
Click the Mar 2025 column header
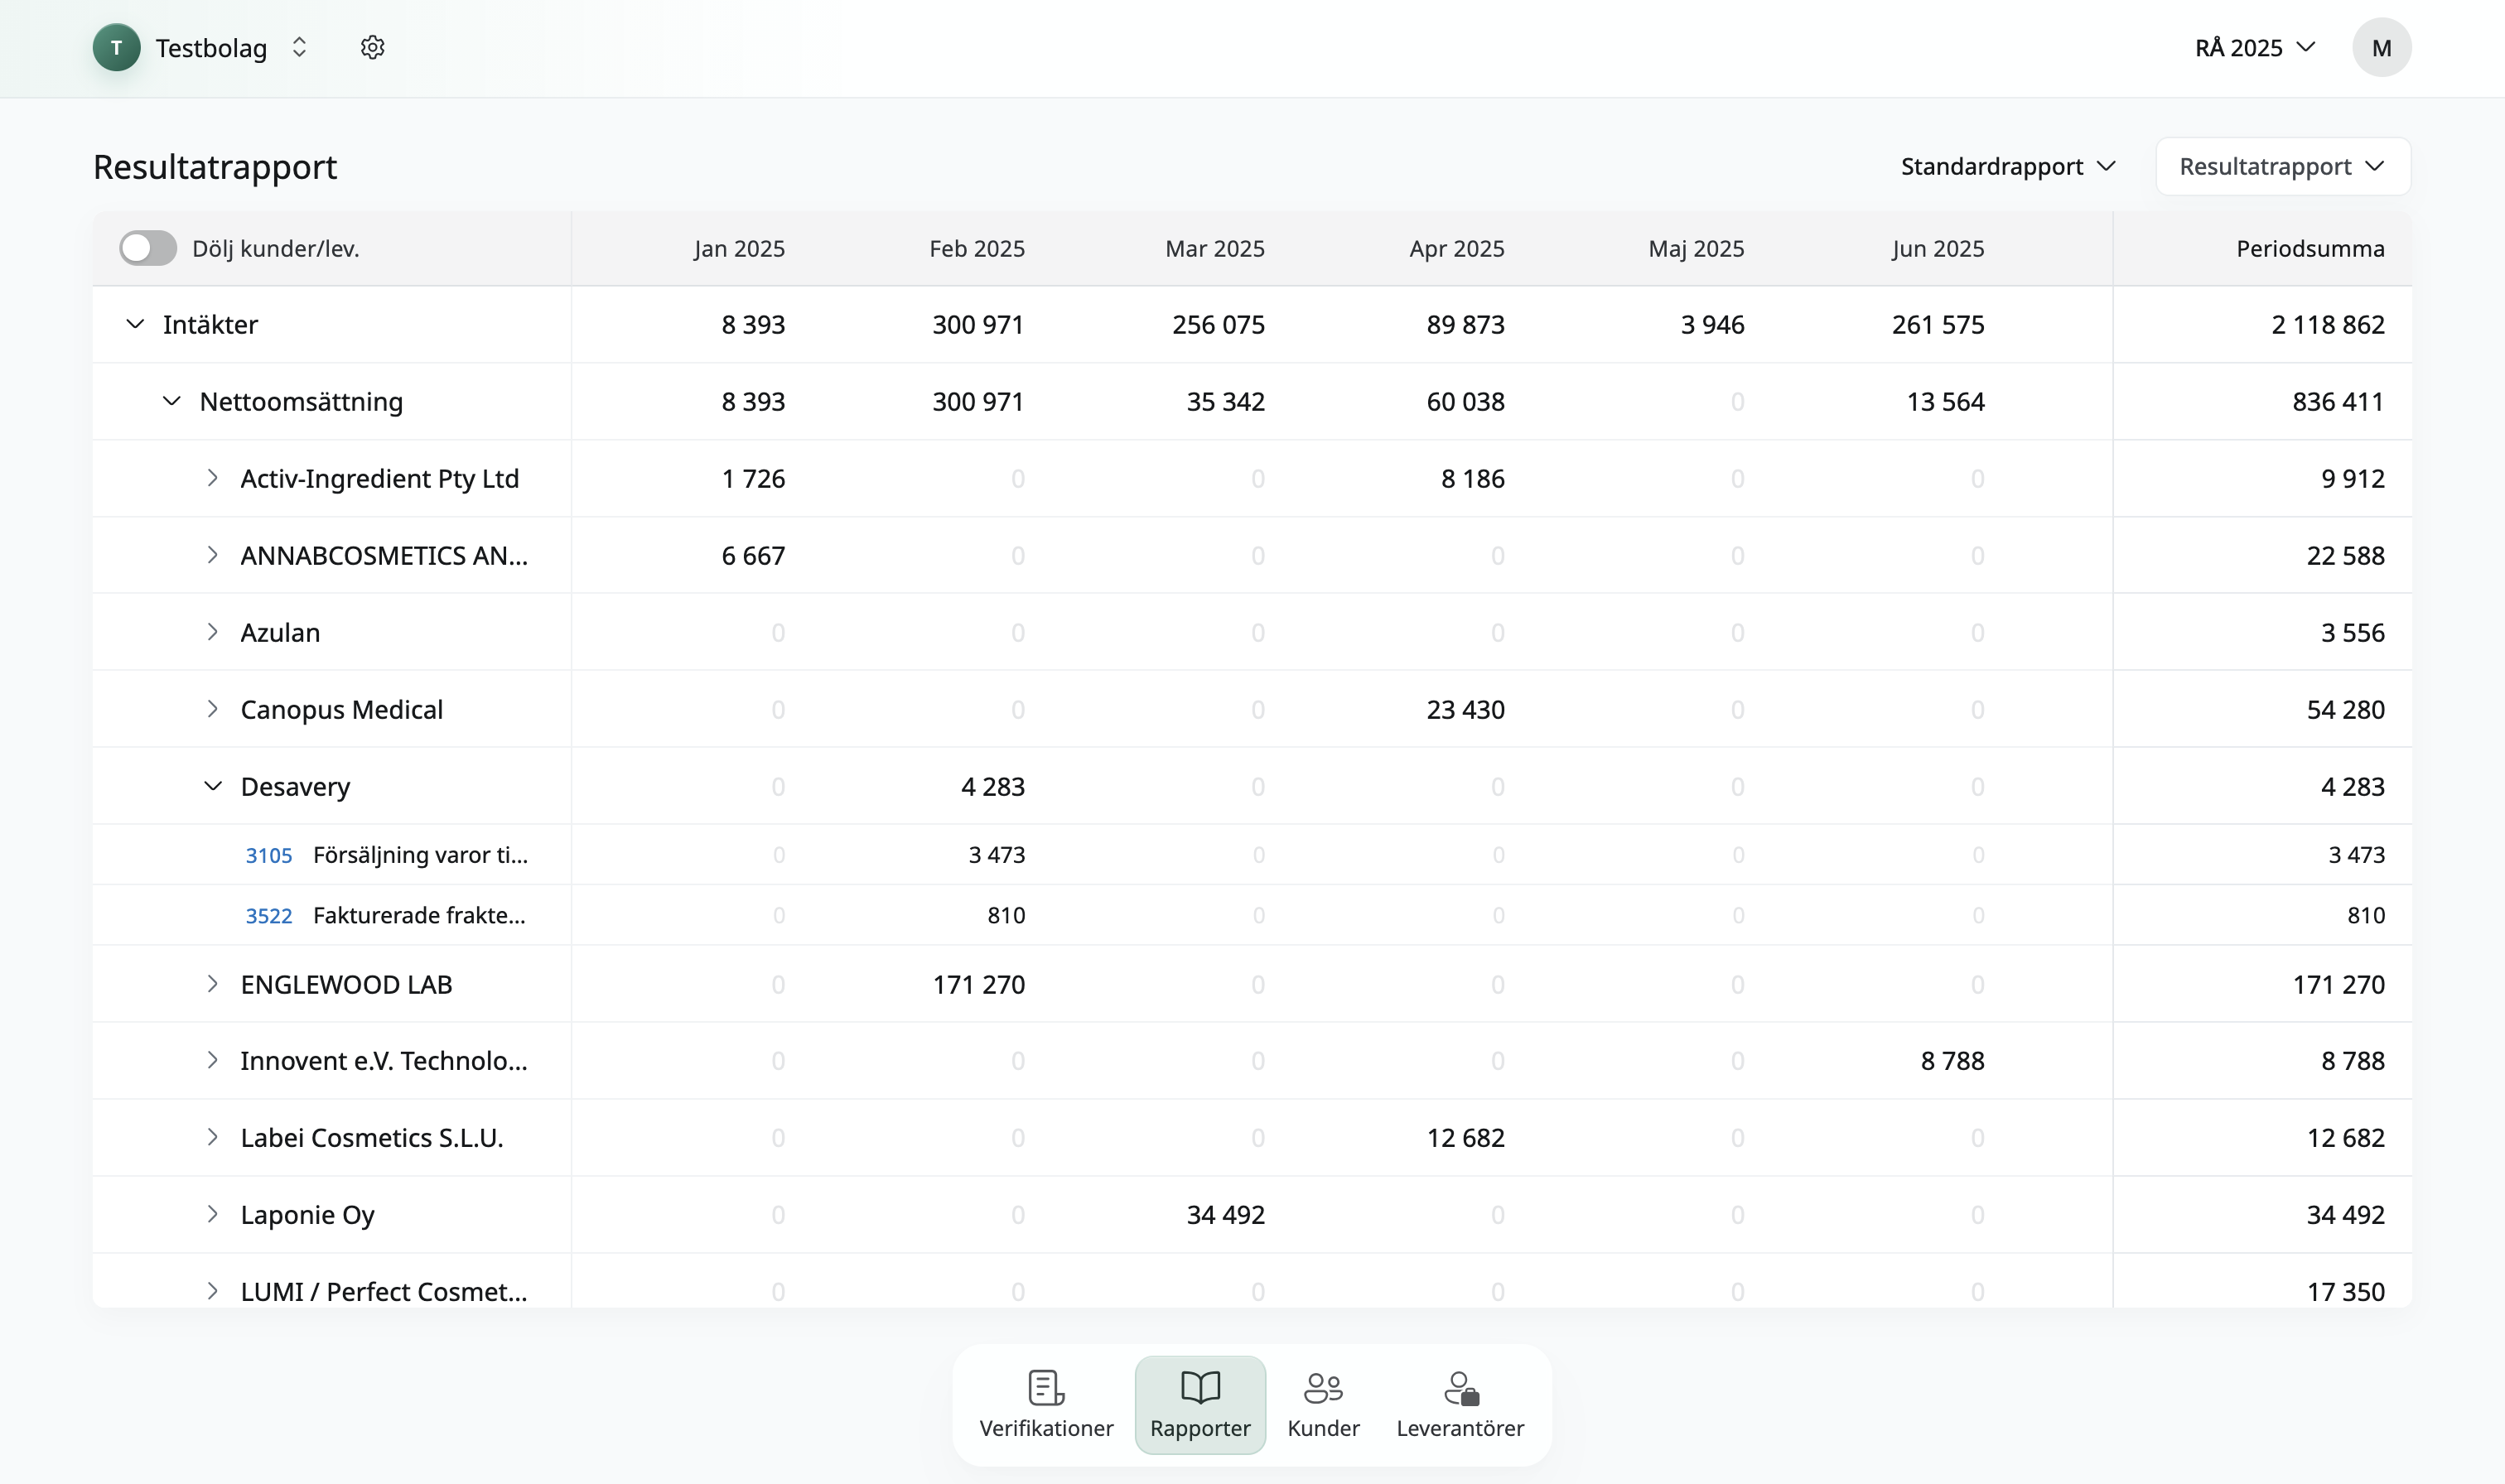1215,248
